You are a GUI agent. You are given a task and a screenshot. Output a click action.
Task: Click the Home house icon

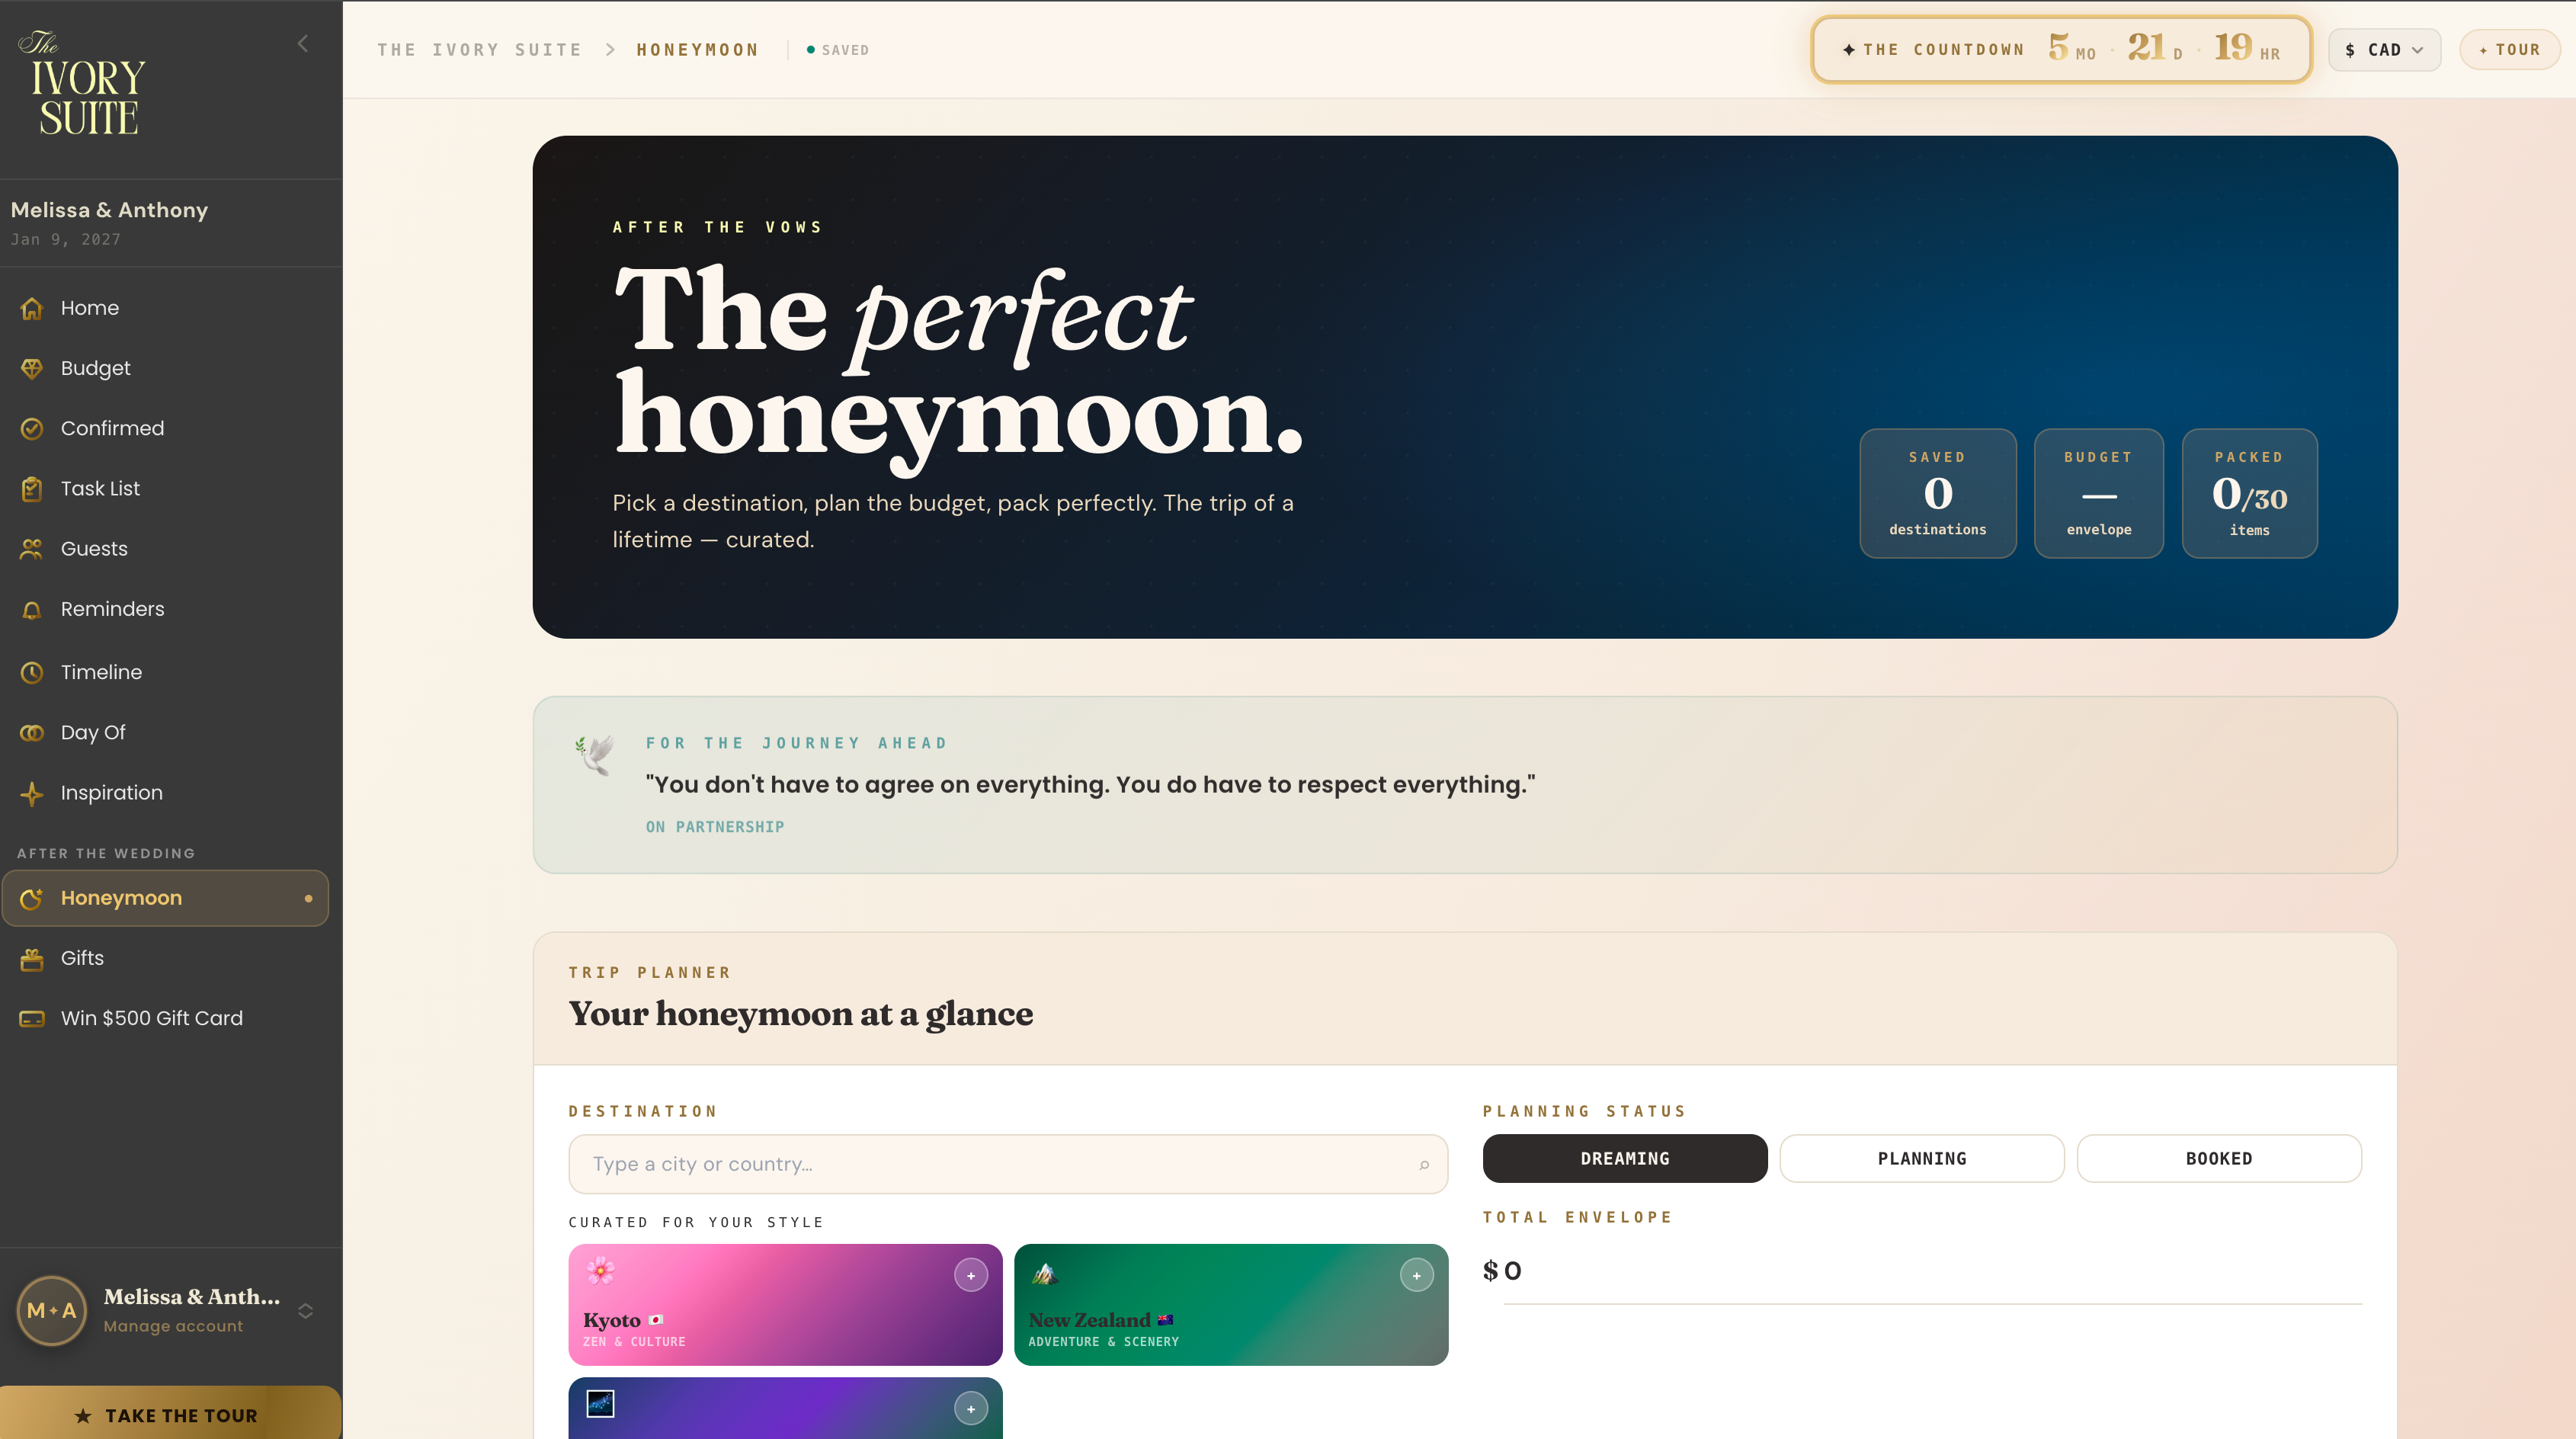pyautogui.click(x=32, y=308)
